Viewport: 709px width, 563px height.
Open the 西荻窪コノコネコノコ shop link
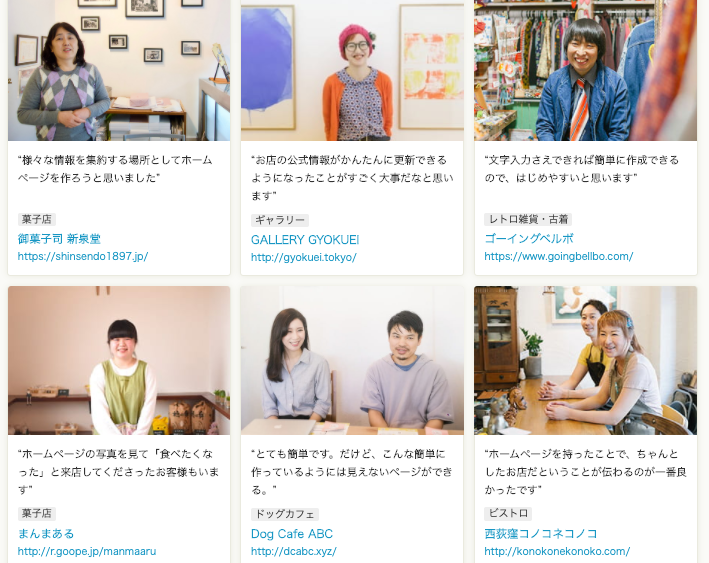pos(541,534)
